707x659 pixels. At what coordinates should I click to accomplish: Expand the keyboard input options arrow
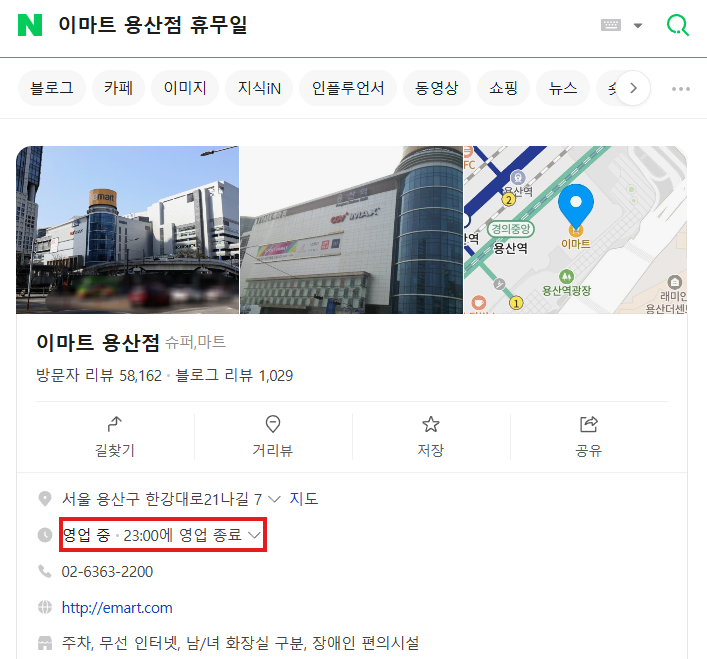point(638,25)
